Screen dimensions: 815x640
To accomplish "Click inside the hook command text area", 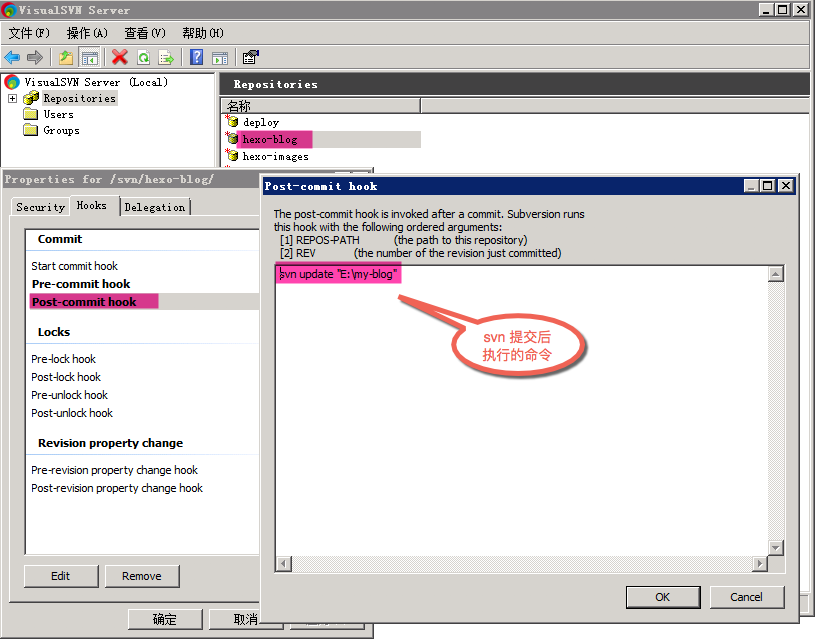I will click(520, 420).
